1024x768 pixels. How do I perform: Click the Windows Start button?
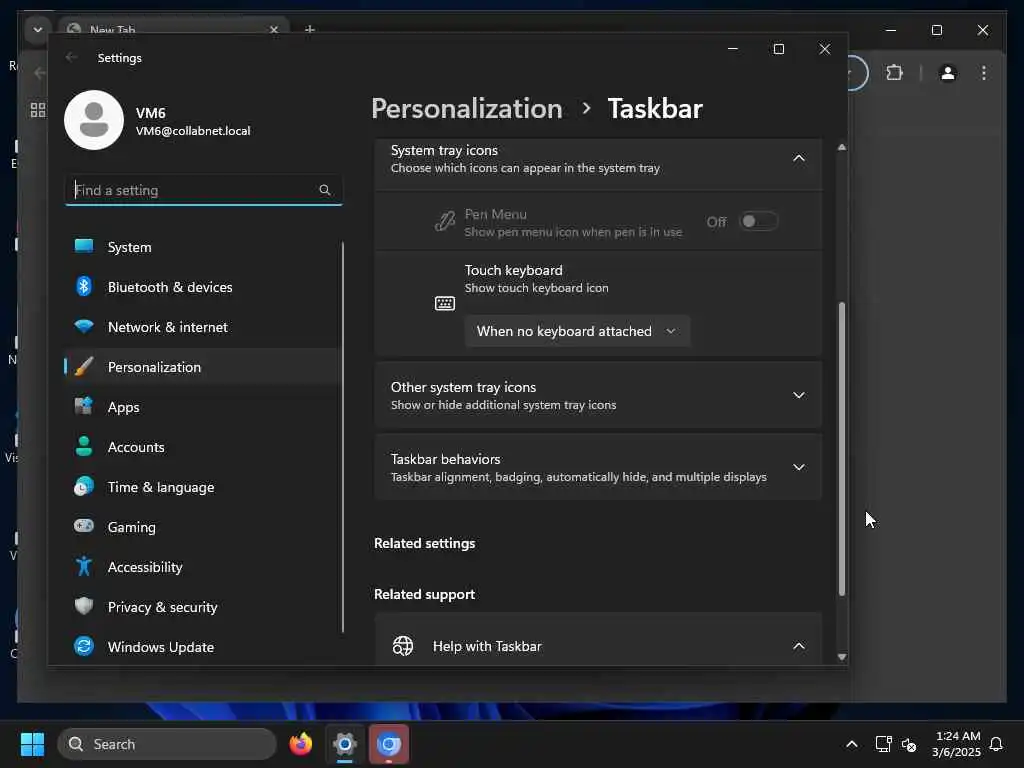click(32, 744)
